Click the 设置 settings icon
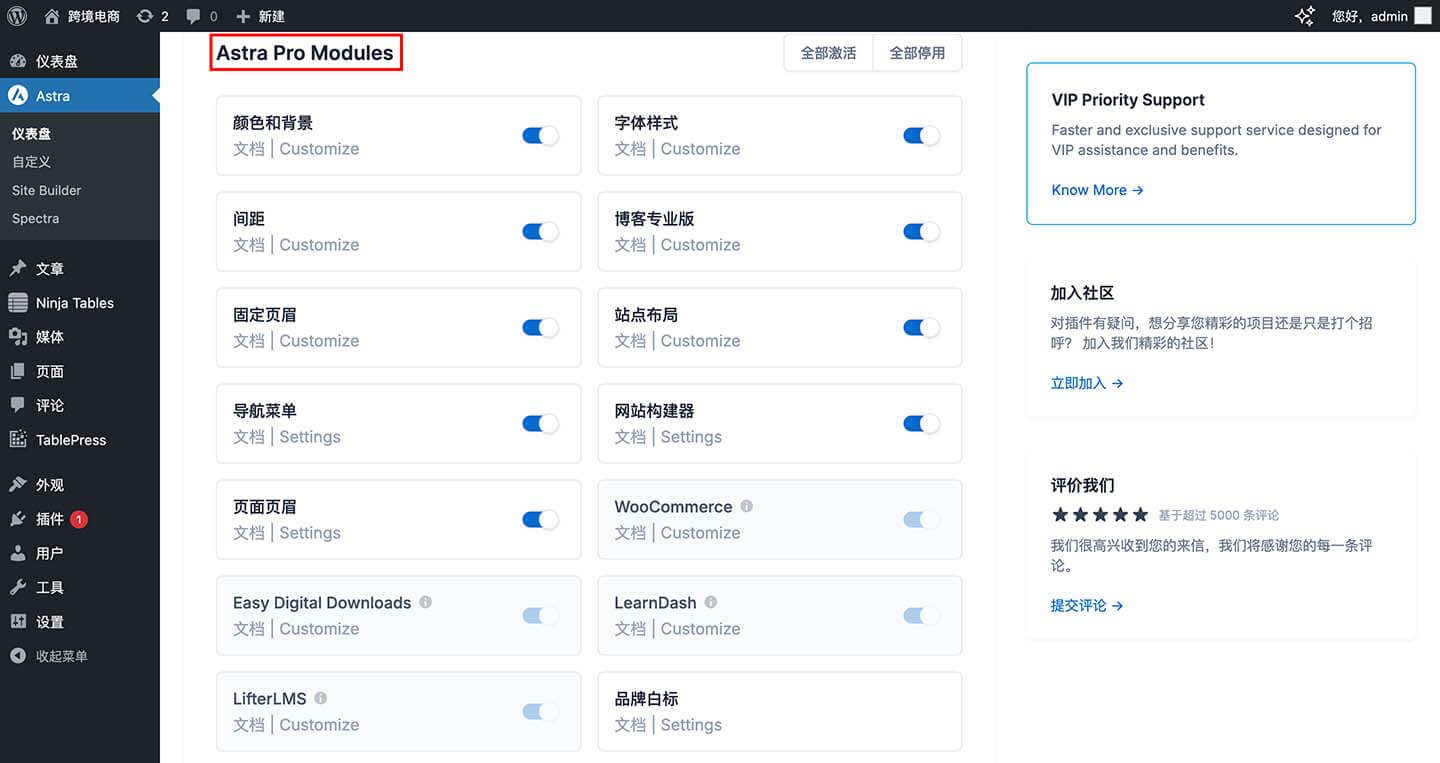The width and height of the screenshot is (1440, 763). 18,621
